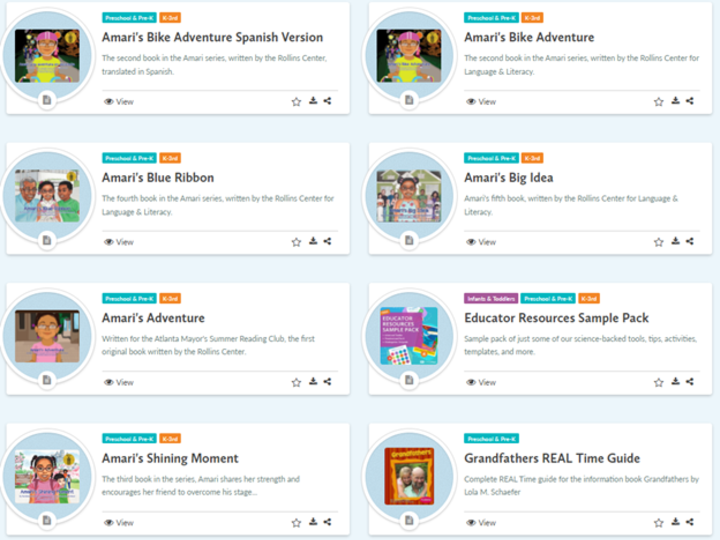Star the Grandfathers REAL Time Guide
Screen dimensions: 720x540
point(658,523)
